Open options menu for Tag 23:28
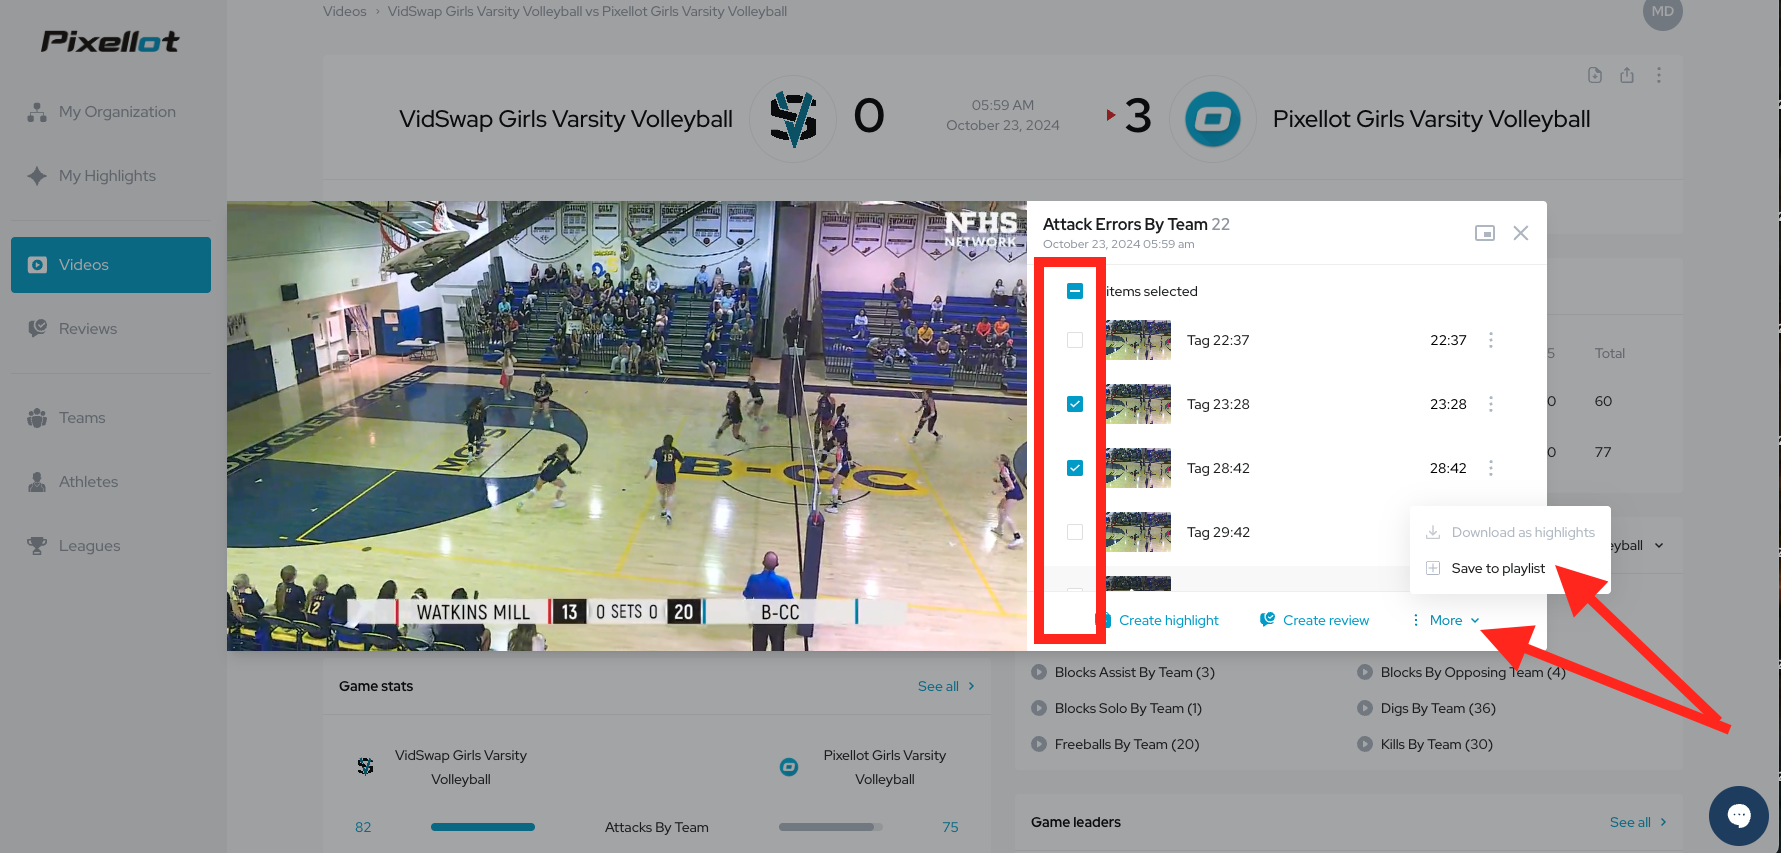This screenshot has height=853, width=1781. pos(1491,404)
